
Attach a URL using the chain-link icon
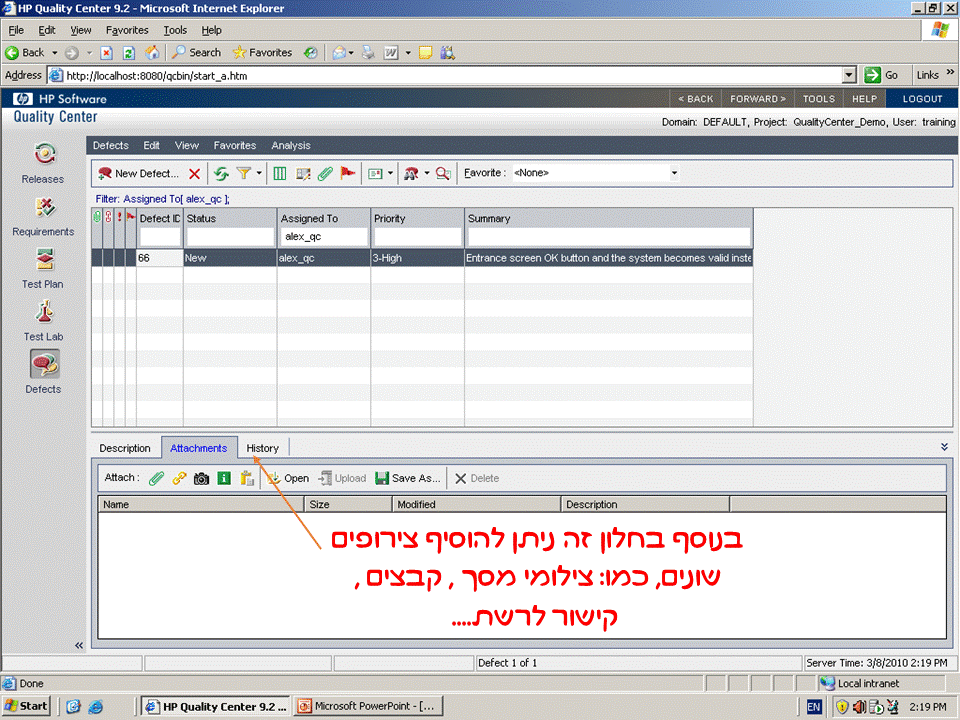(179, 478)
